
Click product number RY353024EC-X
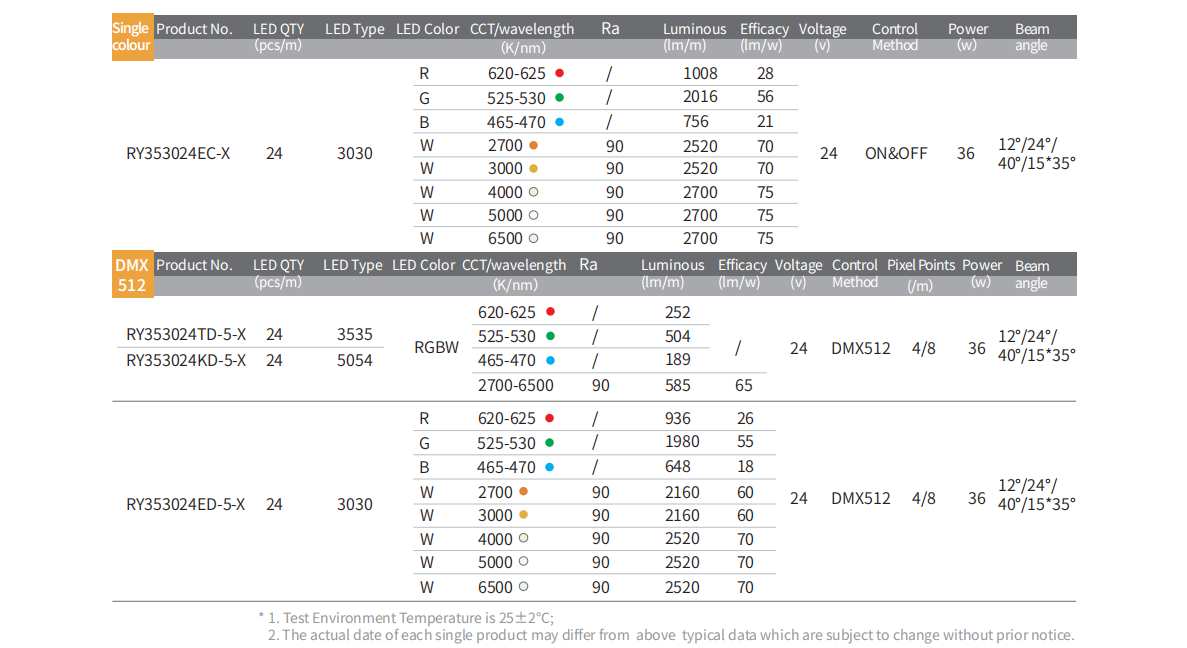pyautogui.click(x=178, y=154)
